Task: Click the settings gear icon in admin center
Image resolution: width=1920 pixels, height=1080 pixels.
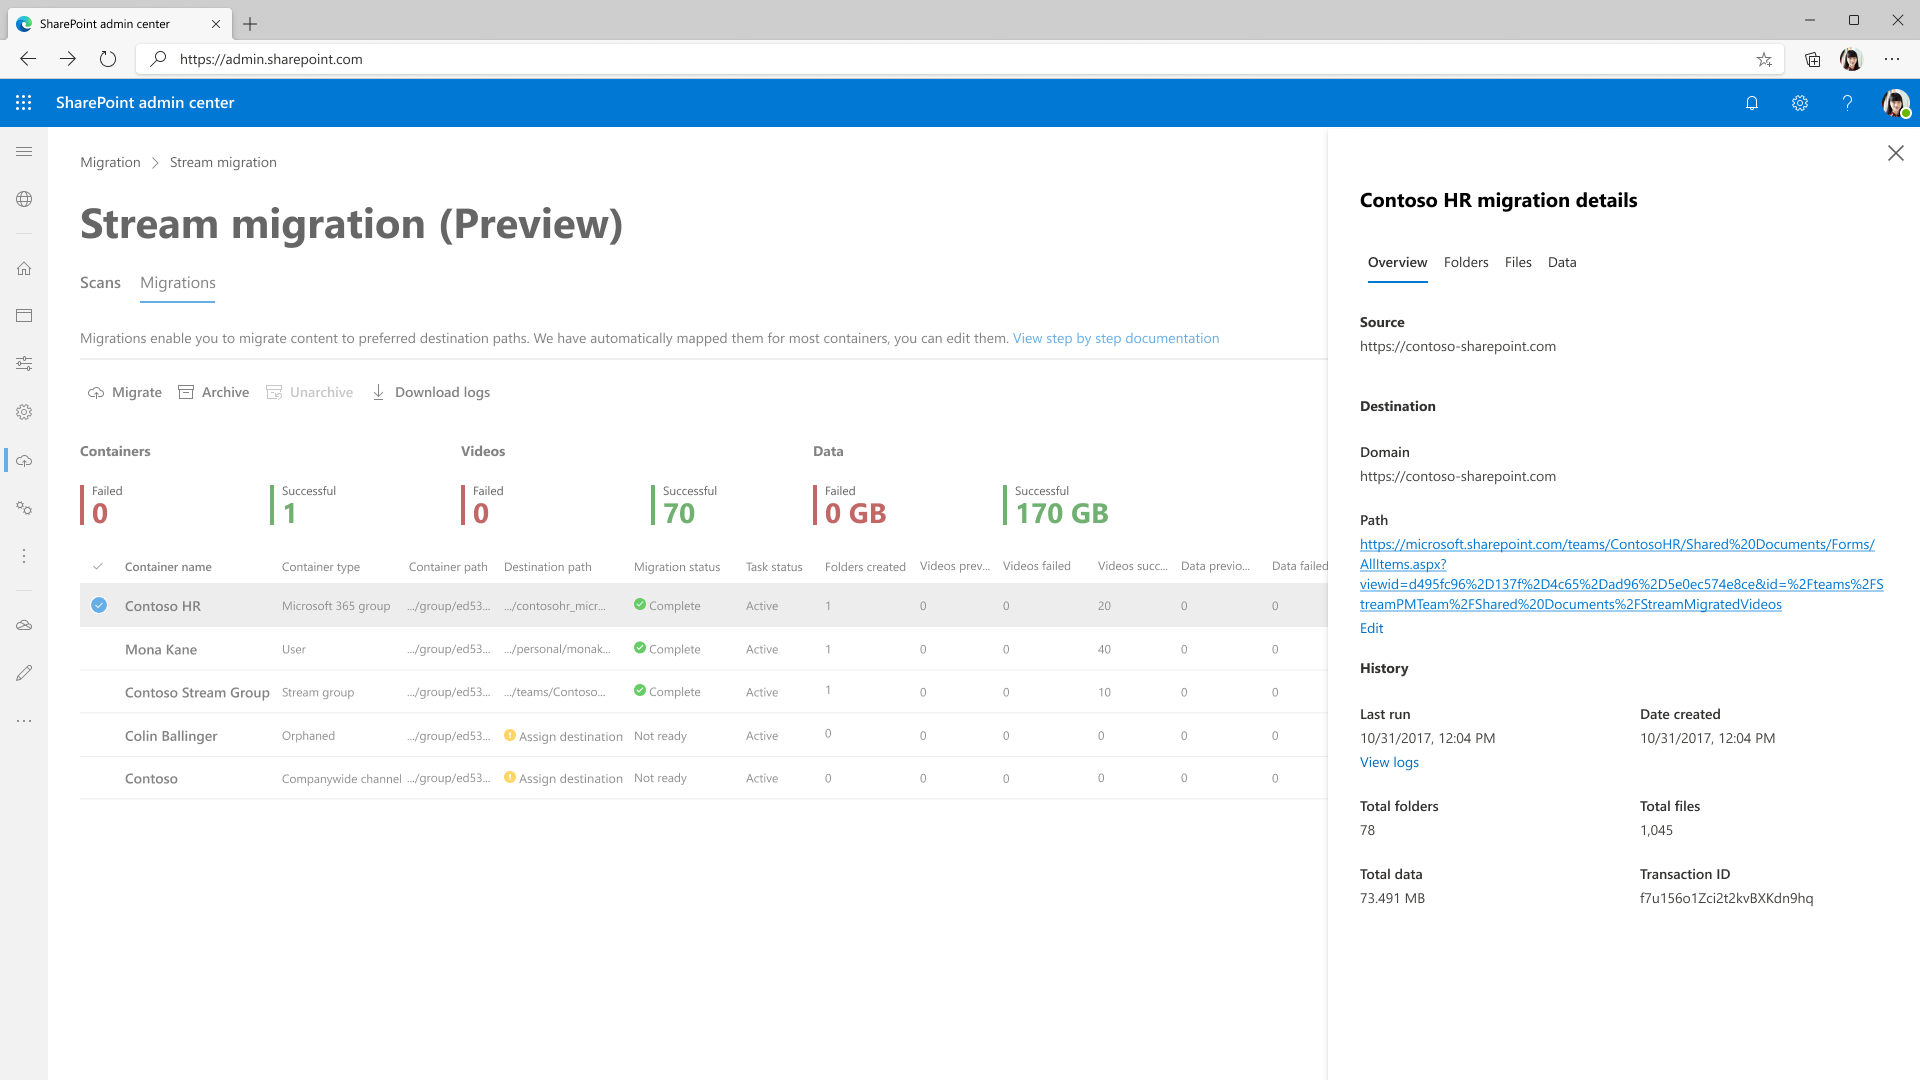Action: tap(1799, 103)
